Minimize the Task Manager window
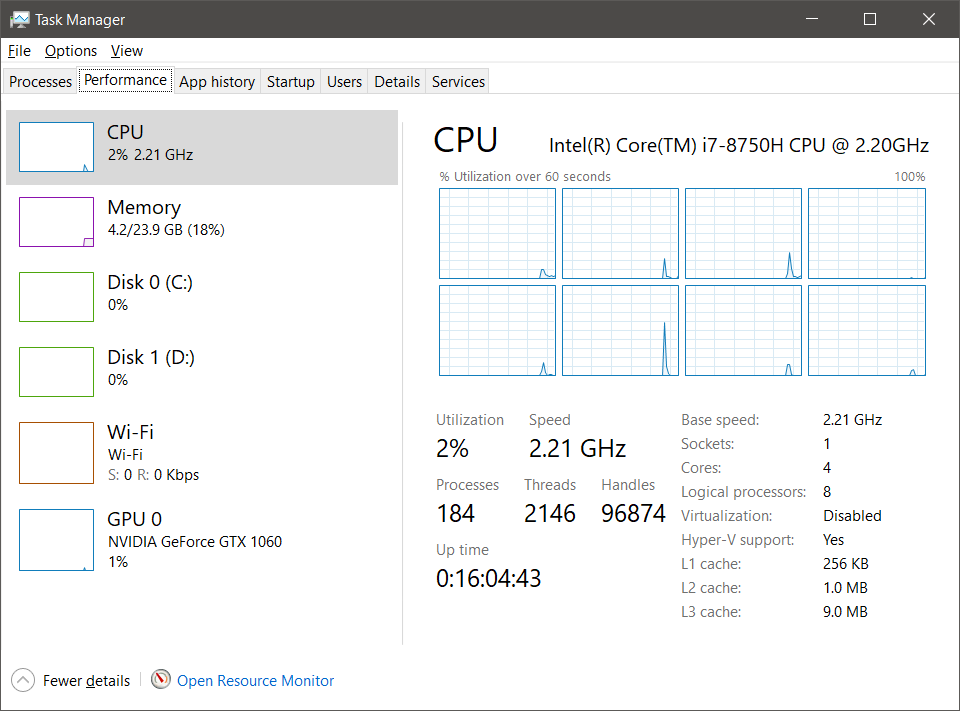960x711 pixels. click(x=812, y=19)
